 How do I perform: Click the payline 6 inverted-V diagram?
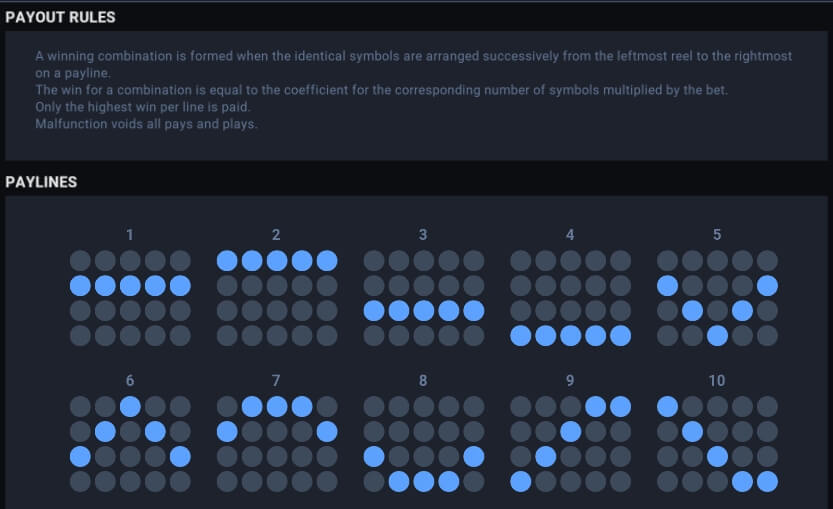point(130,444)
